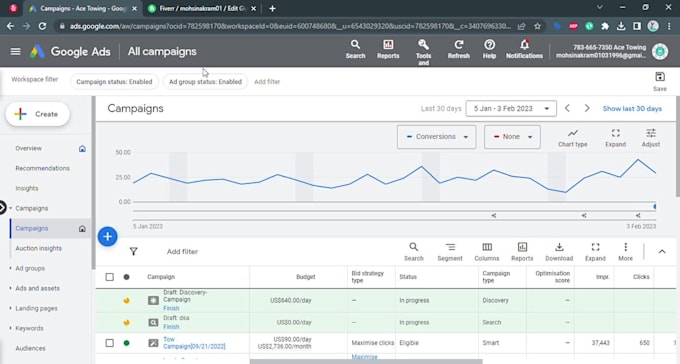
Task: Tick the Tow Campaign row checkbox
Action: 109,343
